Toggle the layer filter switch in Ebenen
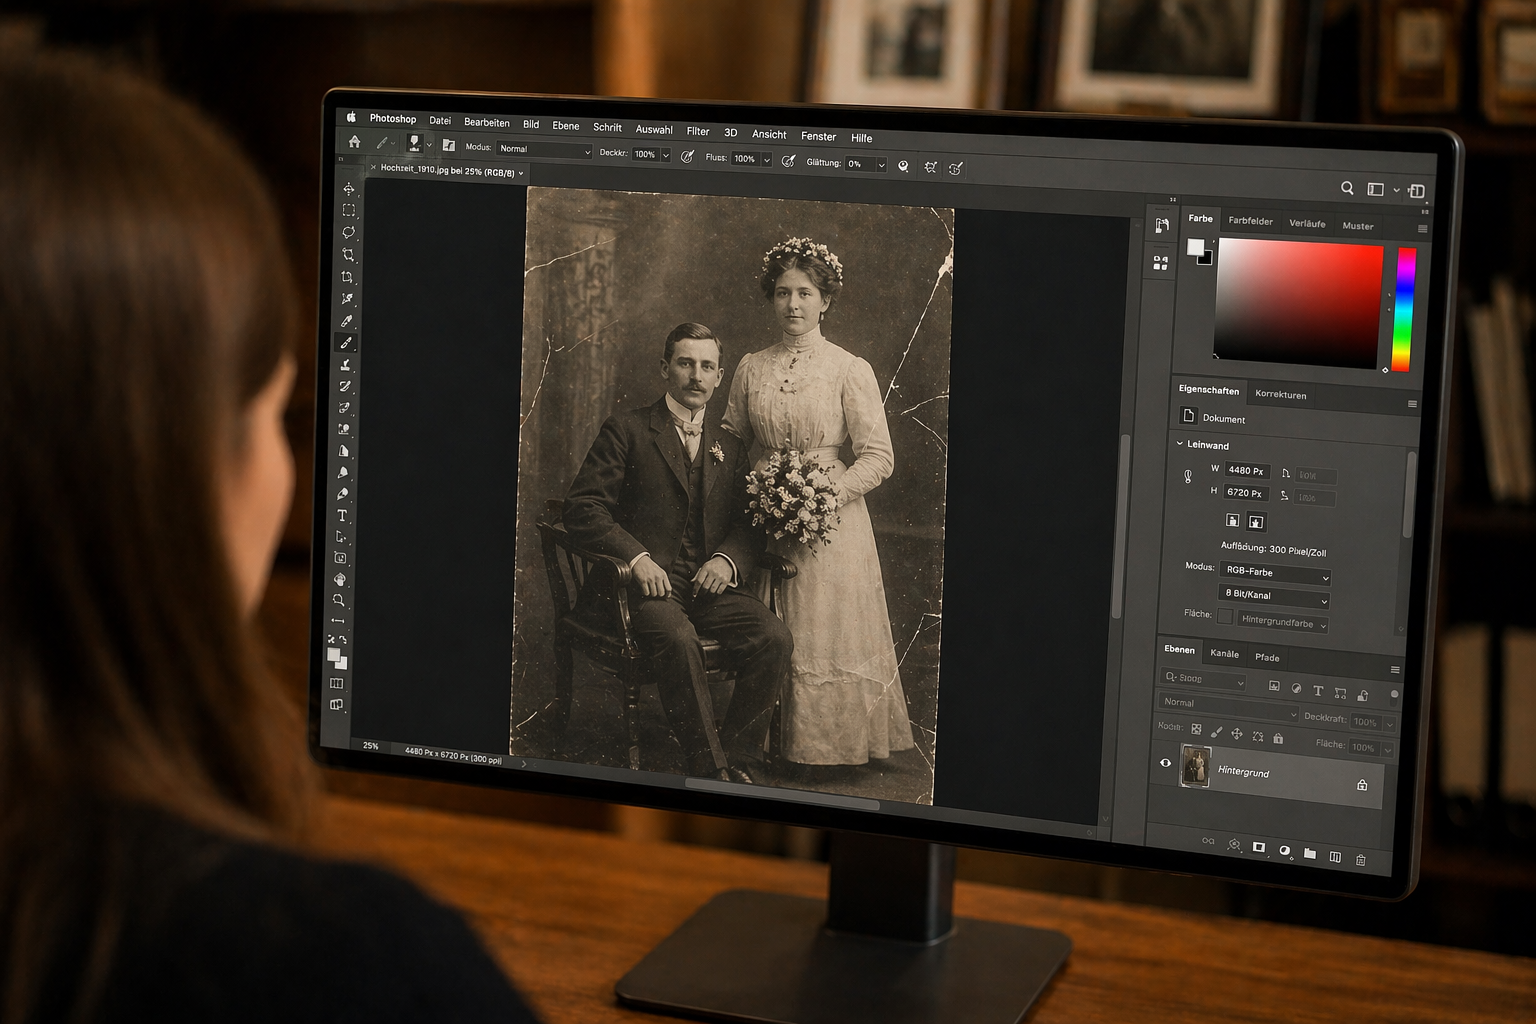 [1394, 695]
